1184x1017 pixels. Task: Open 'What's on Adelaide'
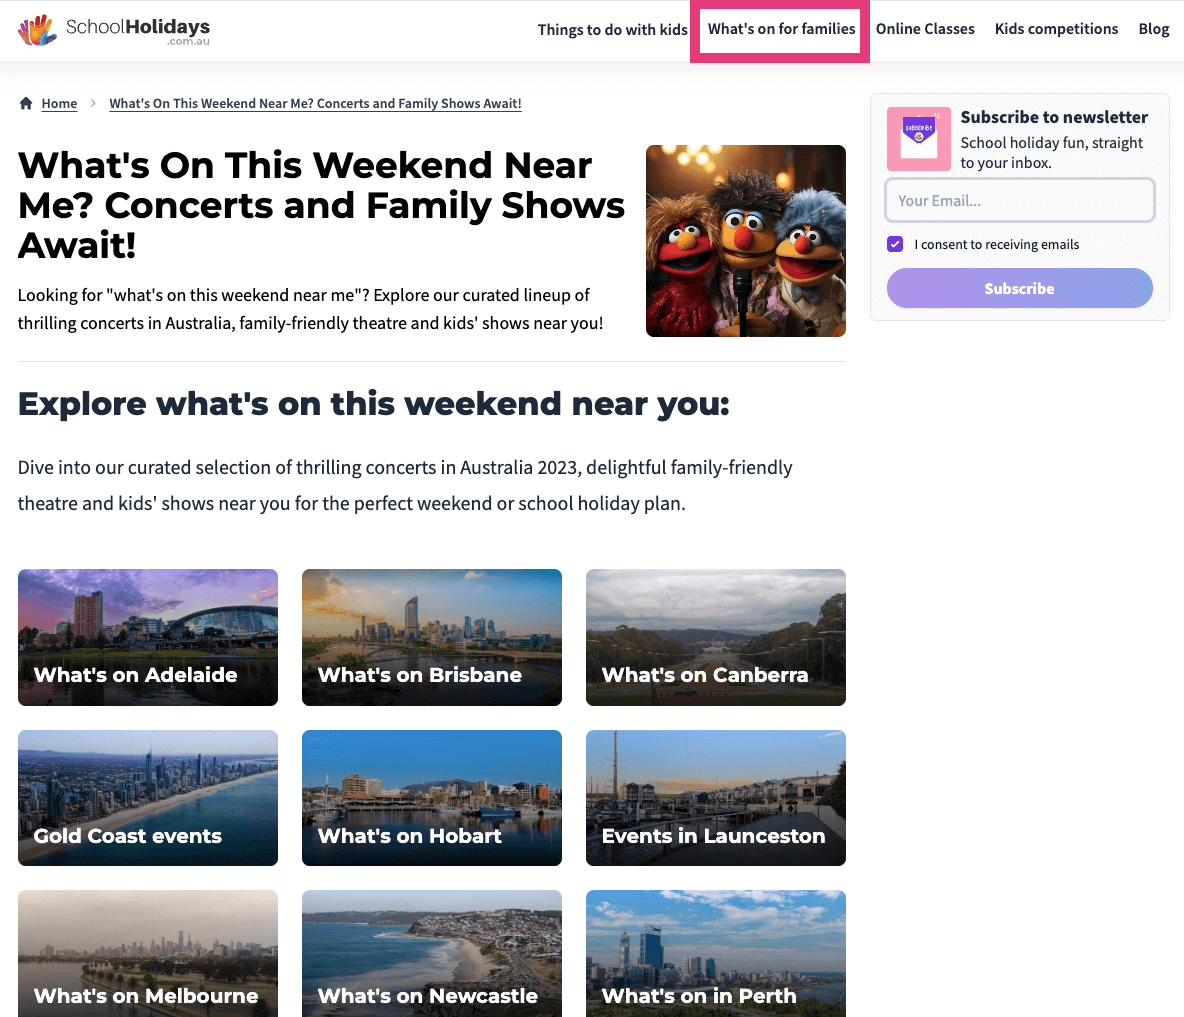coord(147,637)
